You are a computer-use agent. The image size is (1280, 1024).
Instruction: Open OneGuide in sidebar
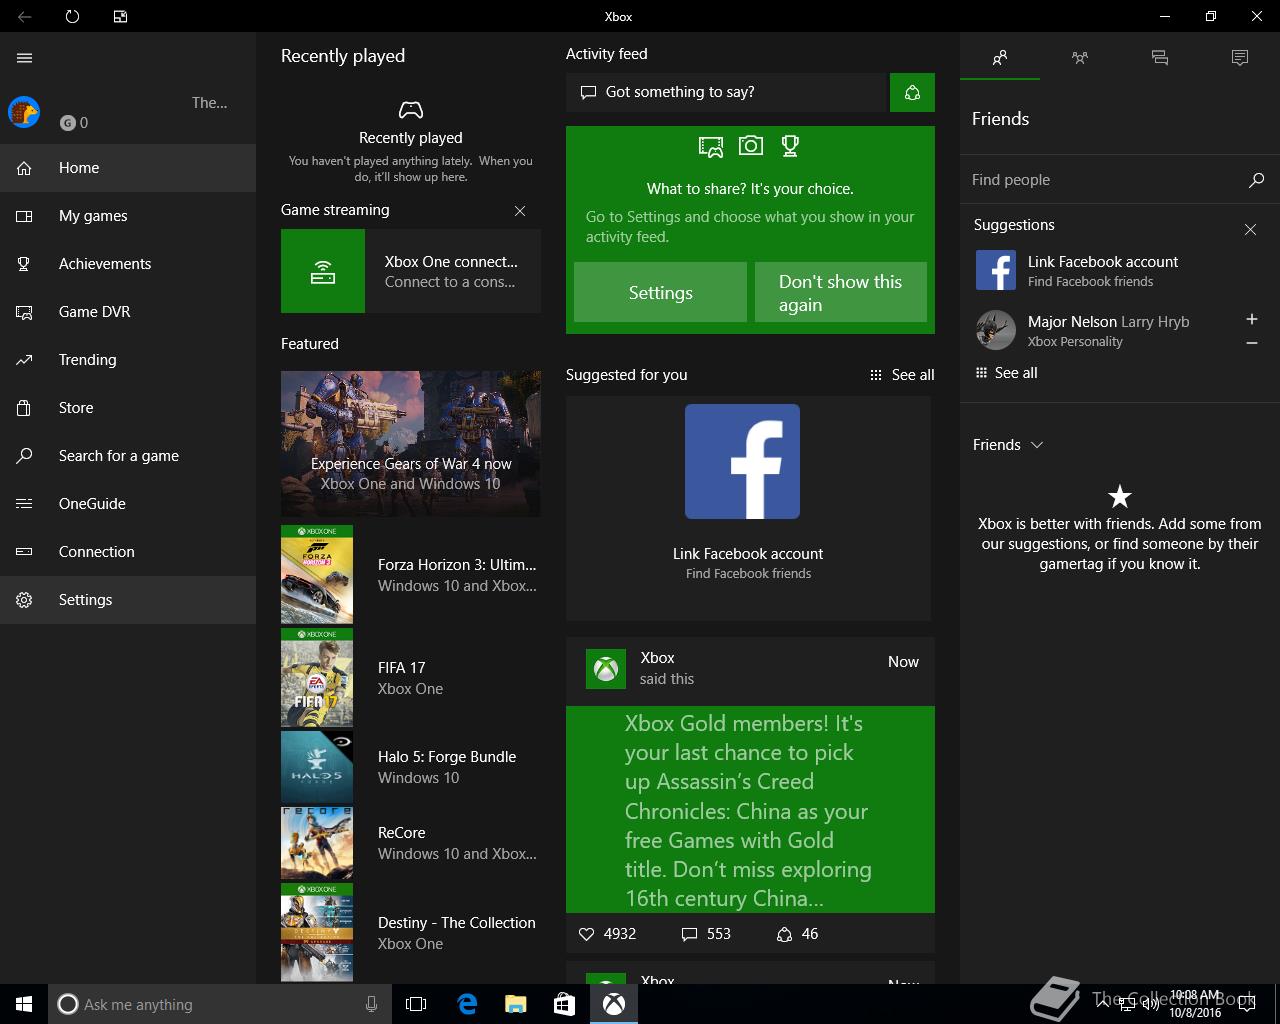click(128, 504)
